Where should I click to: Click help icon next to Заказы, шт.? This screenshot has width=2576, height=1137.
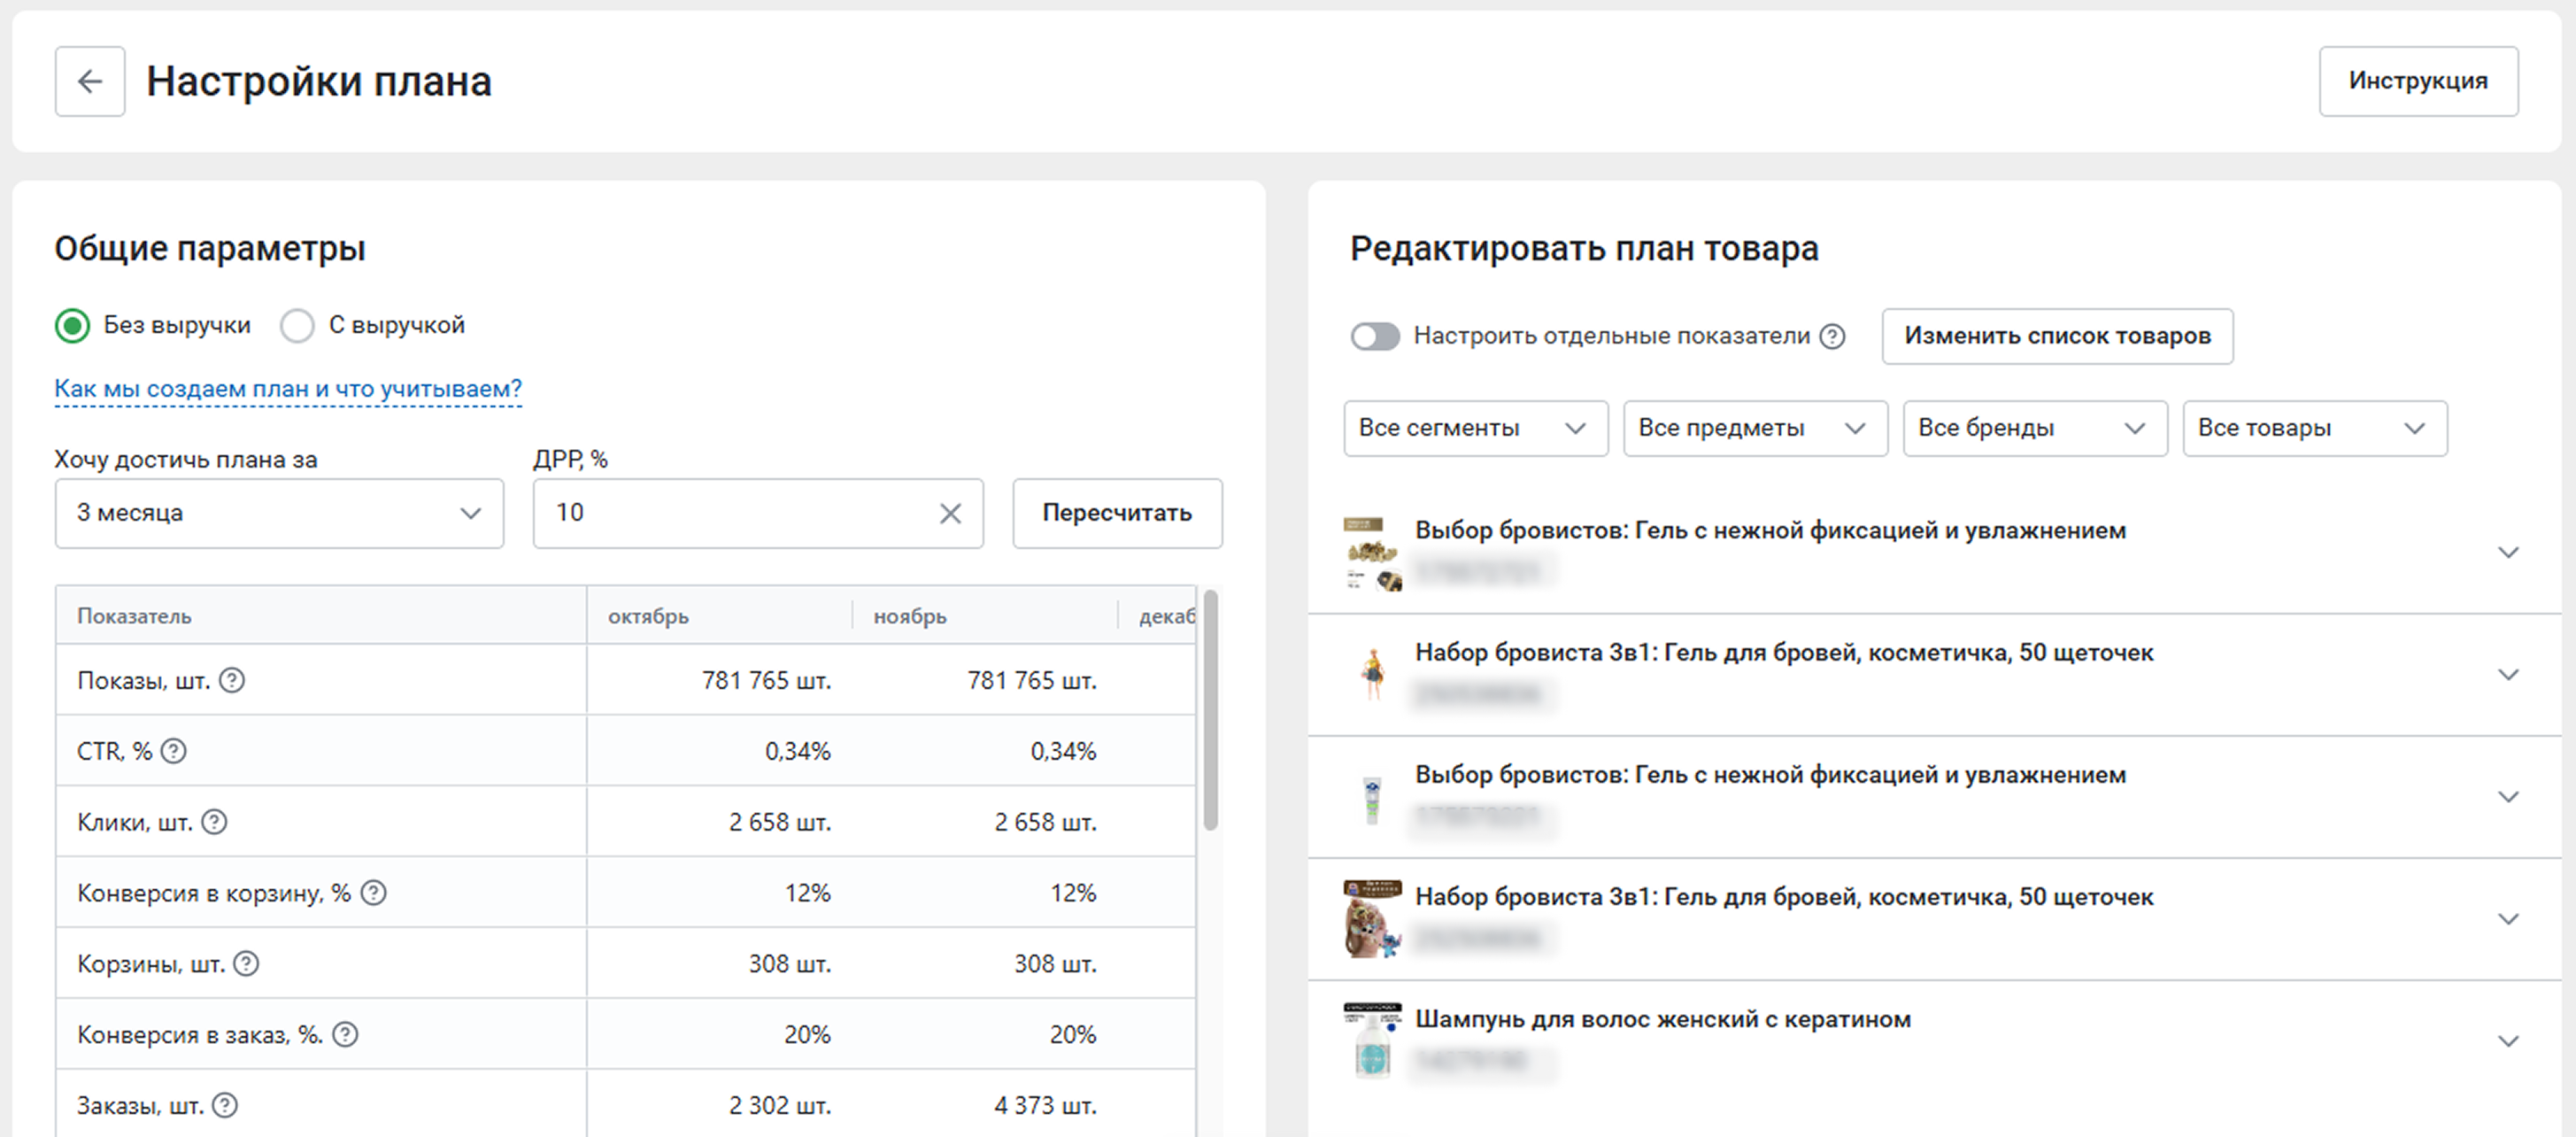(x=226, y=1106)
